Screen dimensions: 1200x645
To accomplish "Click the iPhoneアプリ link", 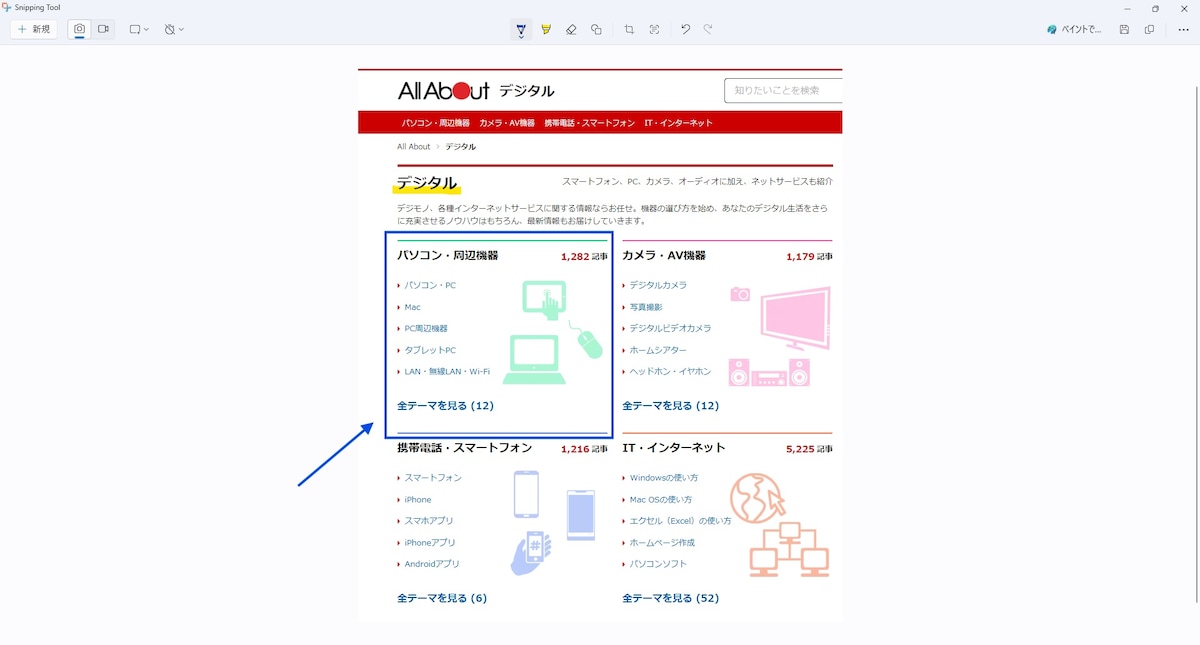I will point(430,543).
